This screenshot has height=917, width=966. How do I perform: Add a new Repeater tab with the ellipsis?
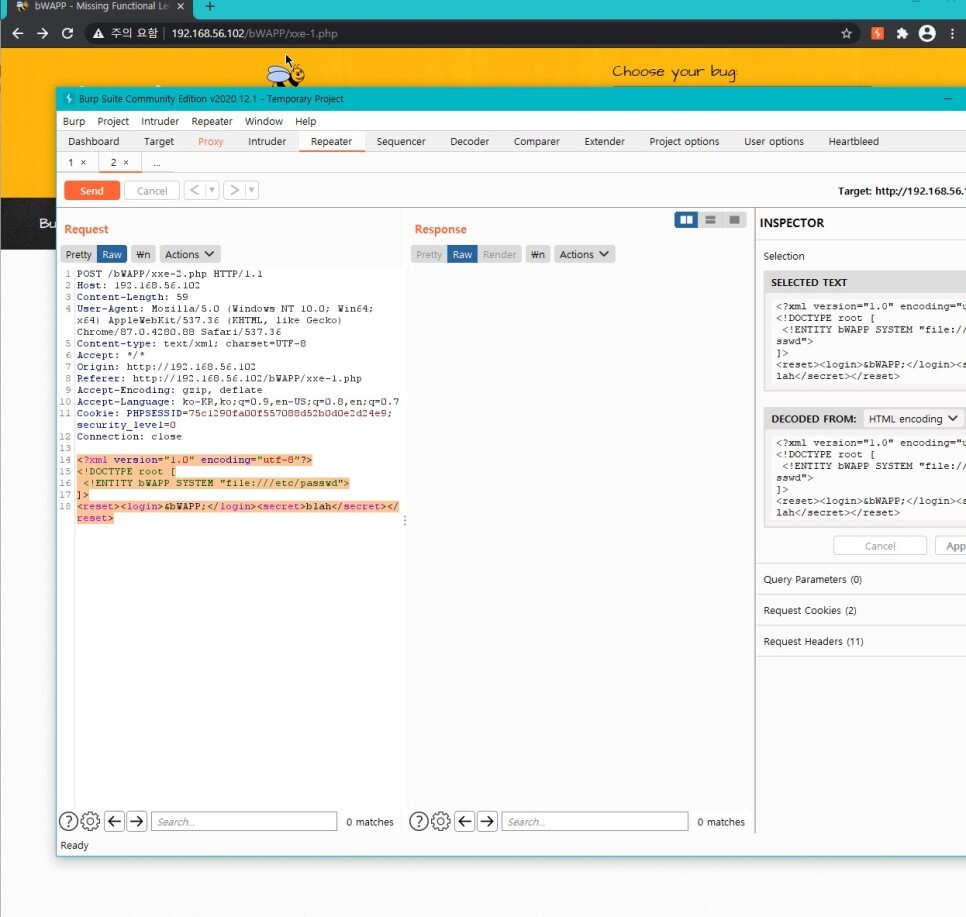[x=157, y=163]
